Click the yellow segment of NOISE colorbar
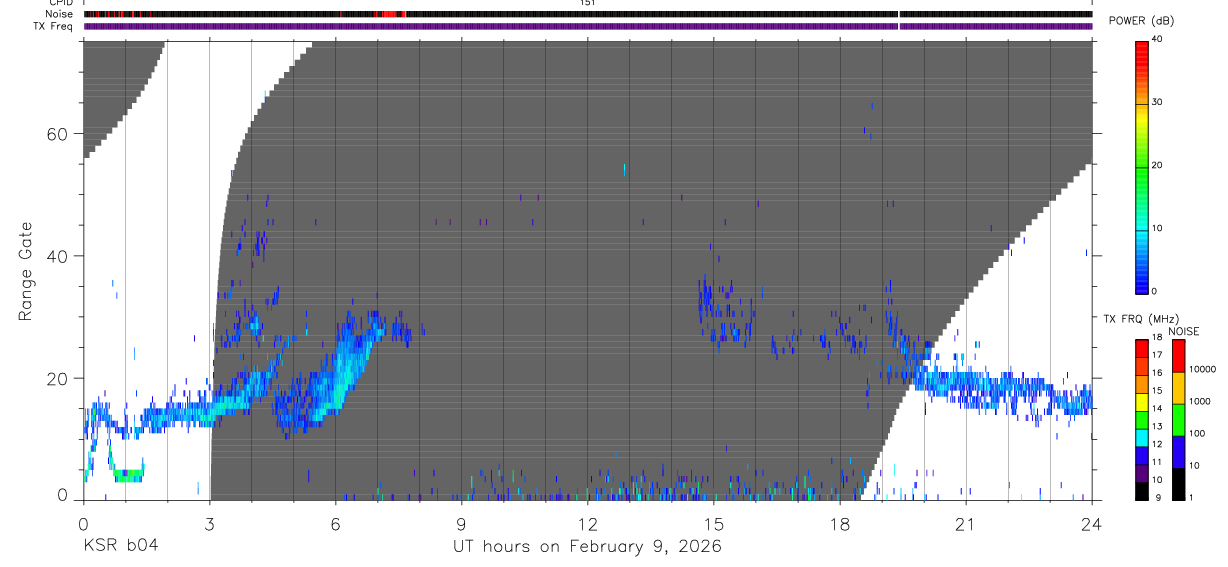Viewport: 1228px width, 567px height. 1178,388
